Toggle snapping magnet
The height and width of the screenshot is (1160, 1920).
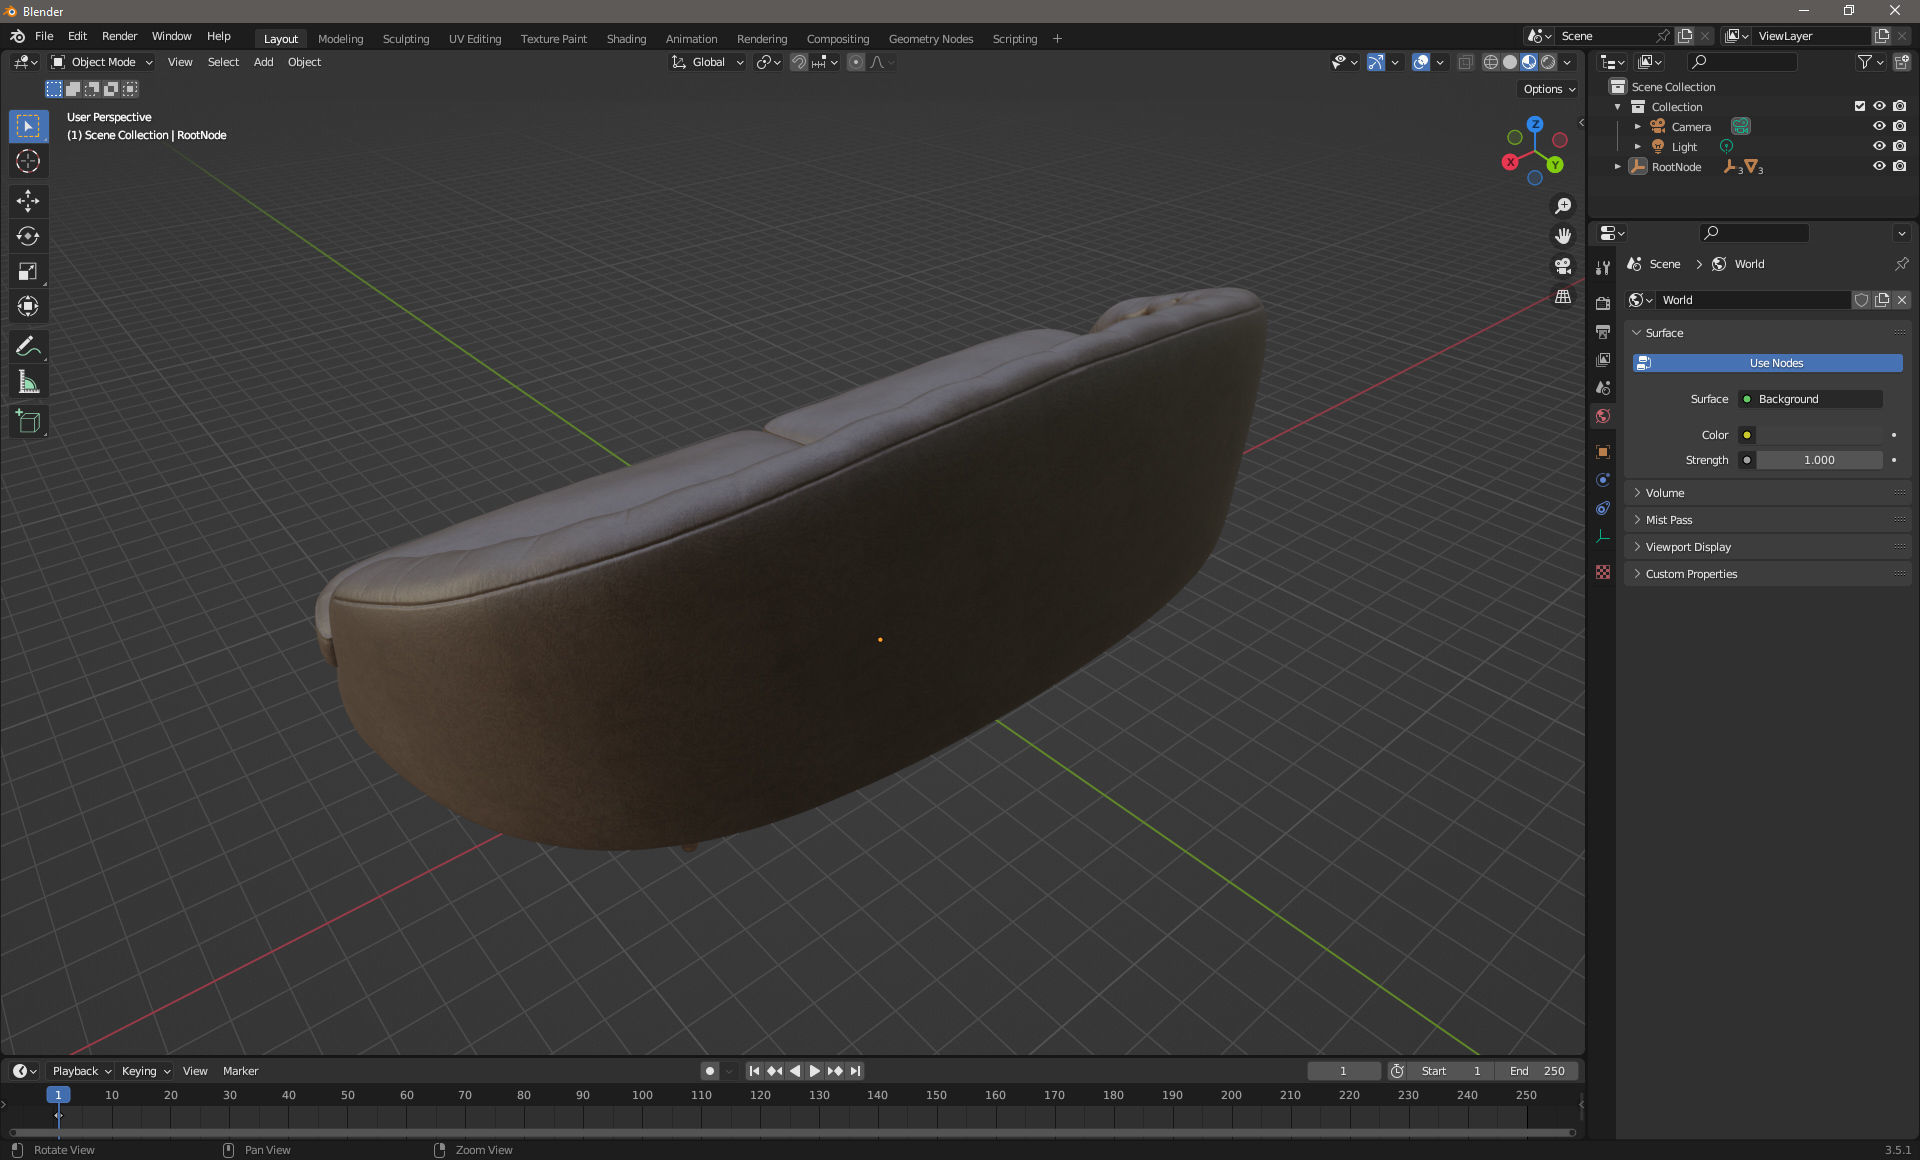click(x=799, y=62)
